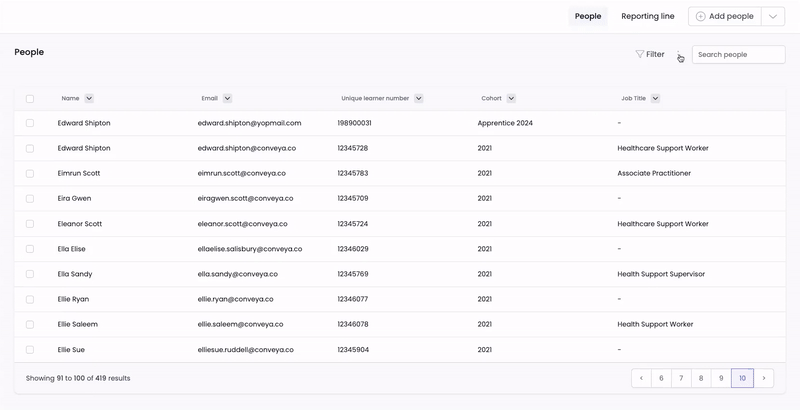Expand the Job Title column menu
Screen dimensions: 800x410
(655, 98)
